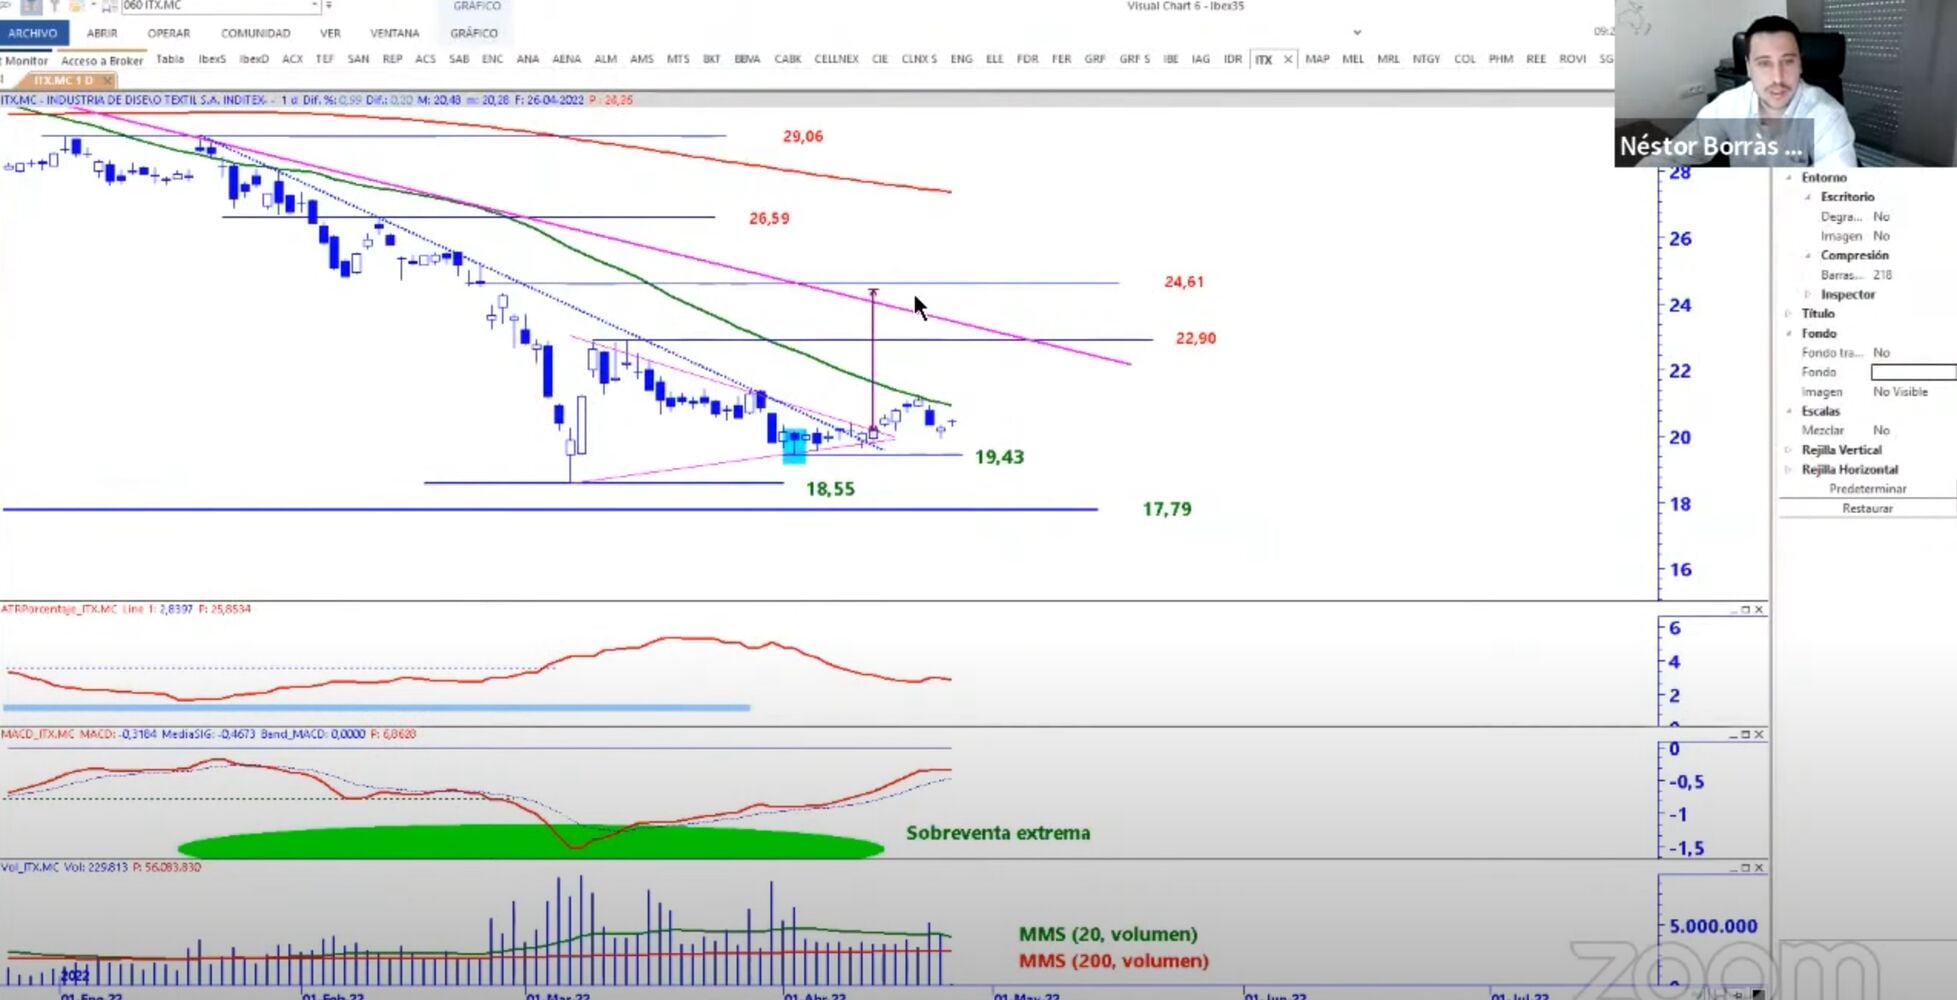Screen dimensions: 1957x1000
Task: Open the Acceso a Broker tab
Action: pyautogui.click(x=102, y=61)
